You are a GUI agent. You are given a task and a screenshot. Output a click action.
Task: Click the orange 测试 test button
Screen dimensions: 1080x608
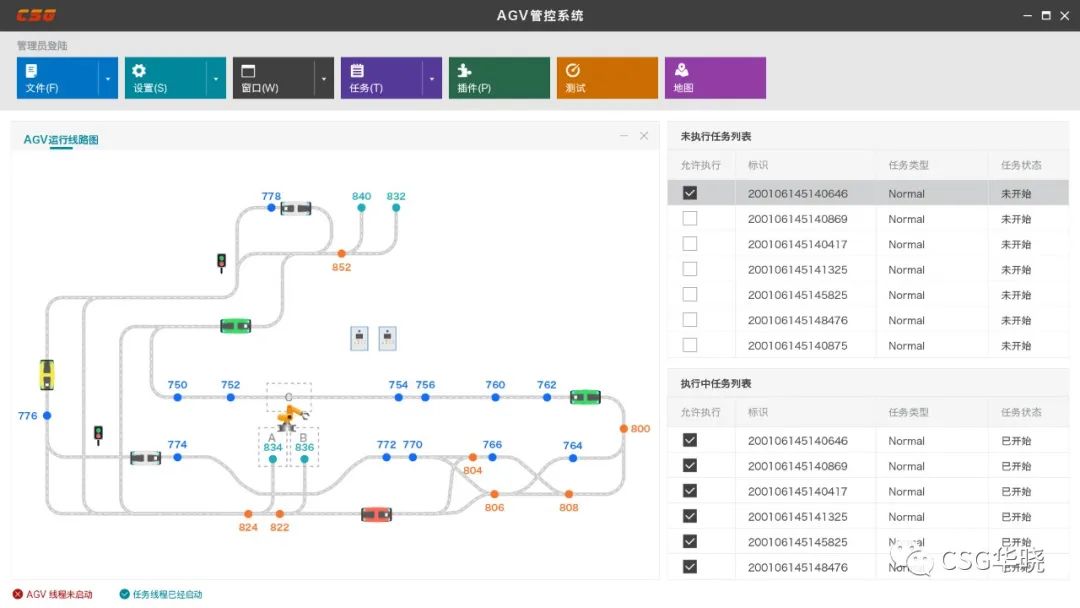tap(607, 78)
